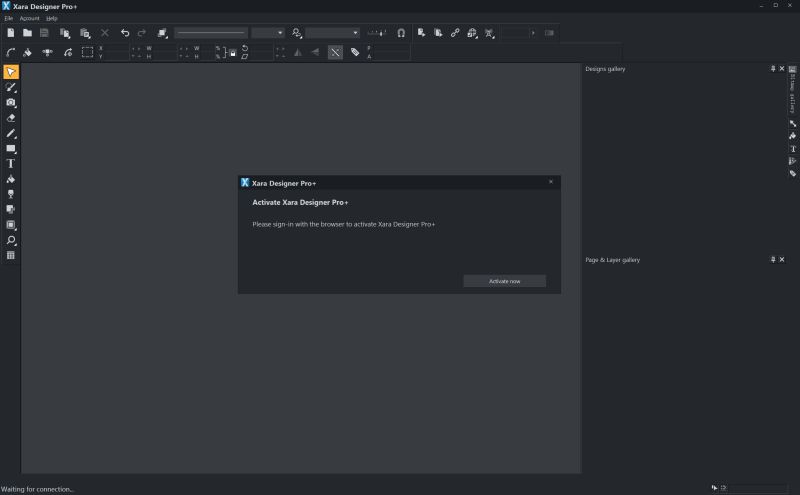The image size is (800, 495).
Task: Click the Paste clipboard icon
Action: [x=85, y=33]
